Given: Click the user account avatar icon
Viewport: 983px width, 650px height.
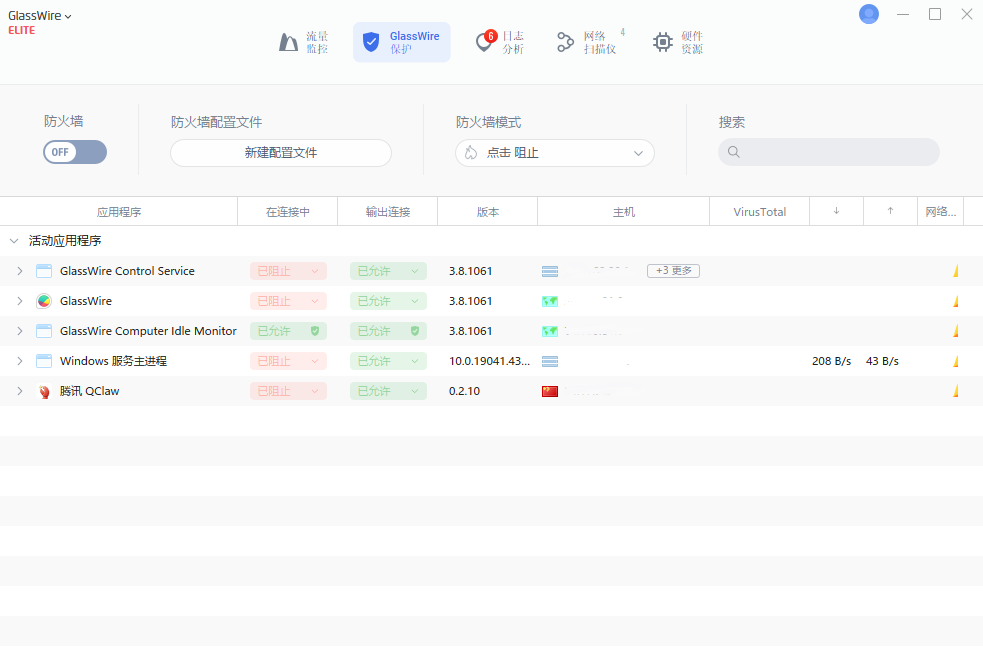Looking at the screenshot, I should (868, 14).
